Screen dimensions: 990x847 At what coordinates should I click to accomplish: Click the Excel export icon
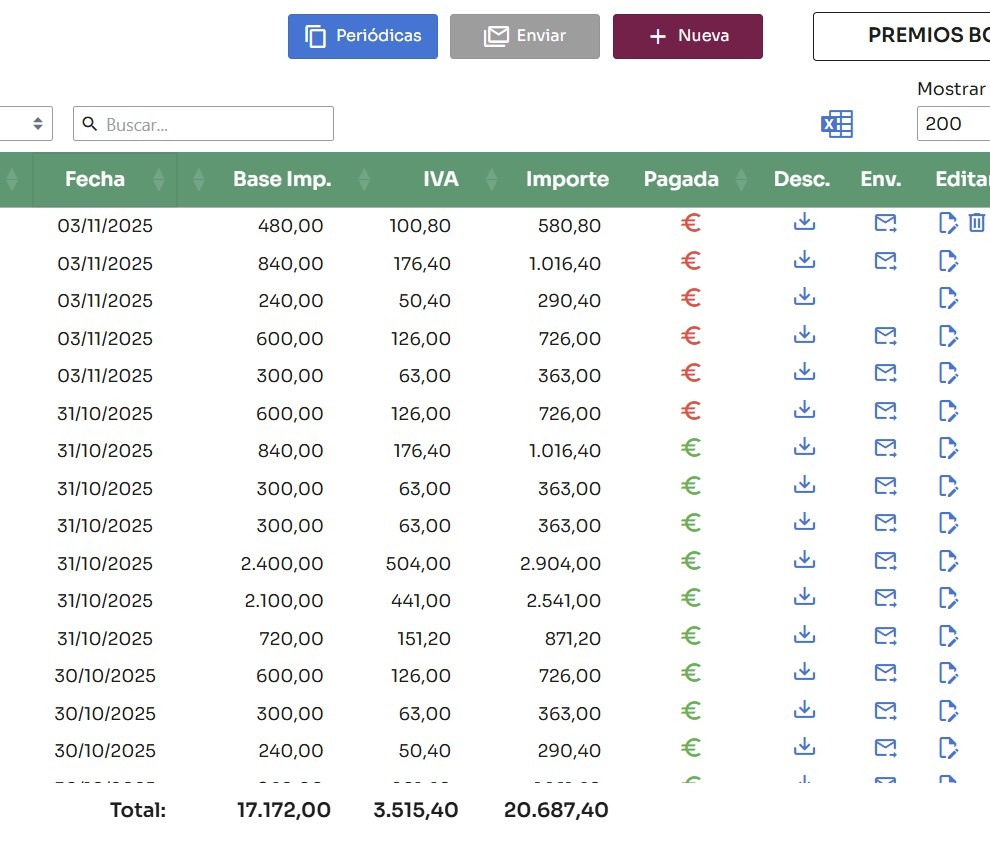[836, 124]
